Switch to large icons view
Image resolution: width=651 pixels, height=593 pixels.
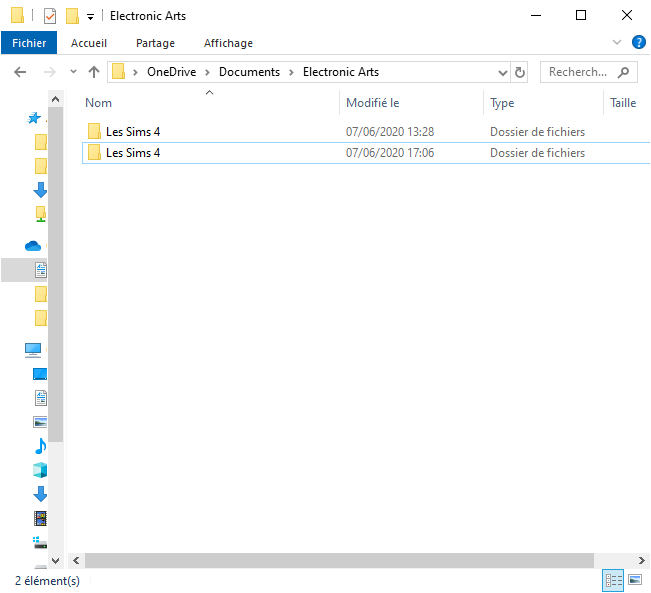pos(635,579)
